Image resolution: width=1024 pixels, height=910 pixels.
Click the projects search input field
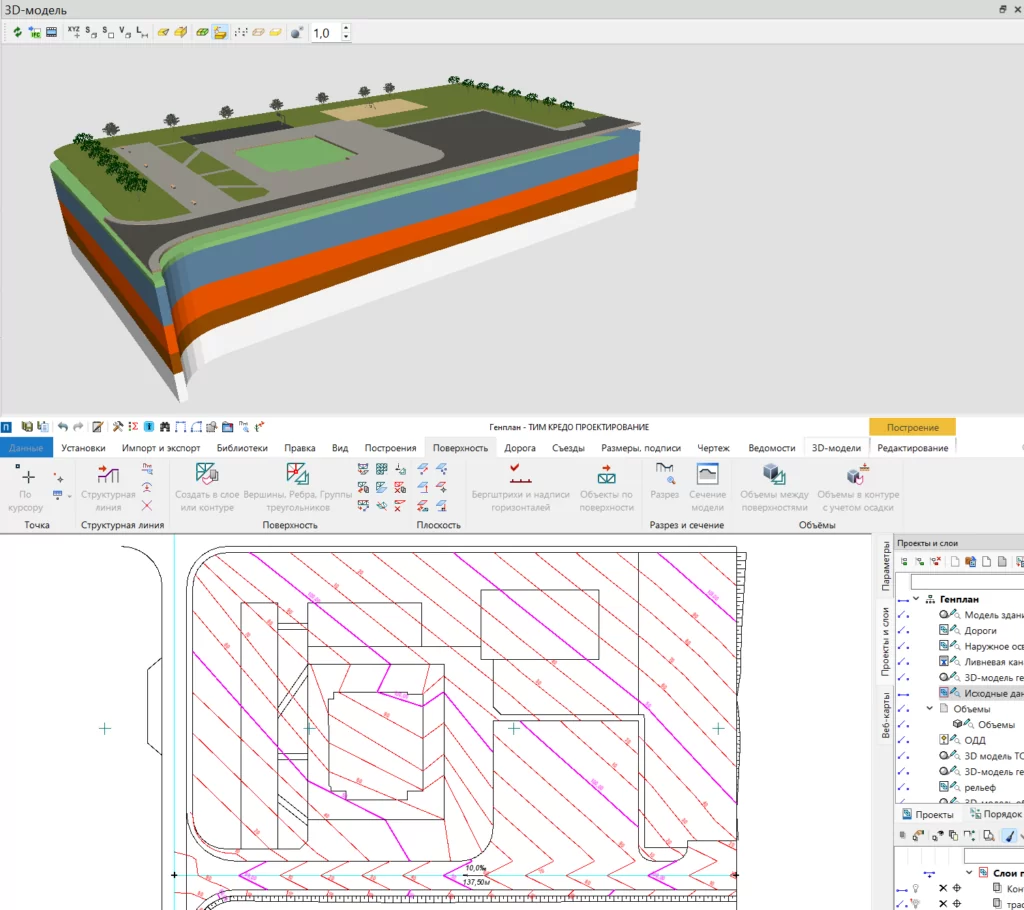click(967, 581)
